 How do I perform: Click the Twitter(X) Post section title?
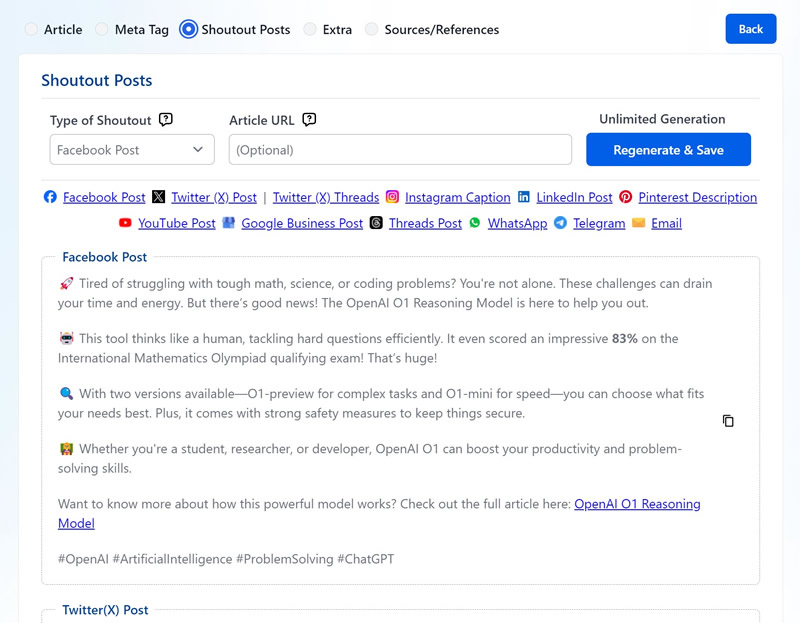[105, 610]
